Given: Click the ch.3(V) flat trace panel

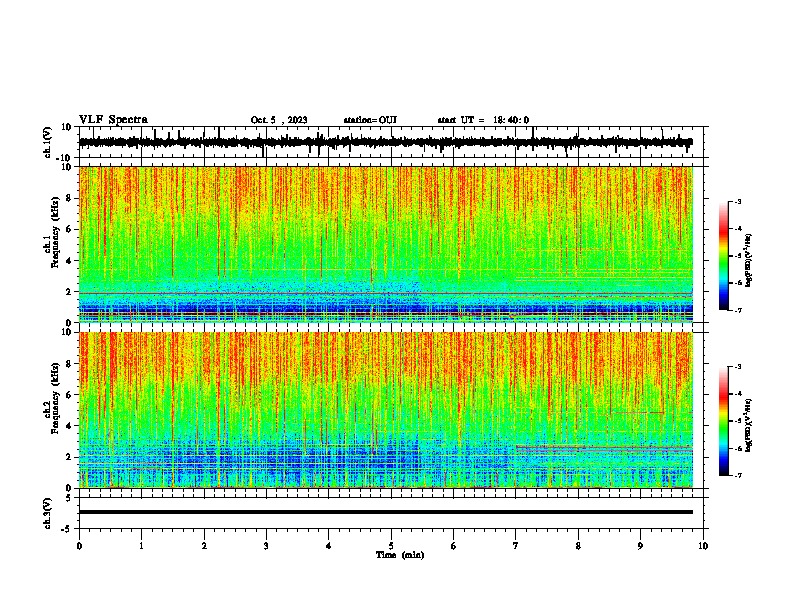Looking at the screenshot, I should tap(393, 513).
